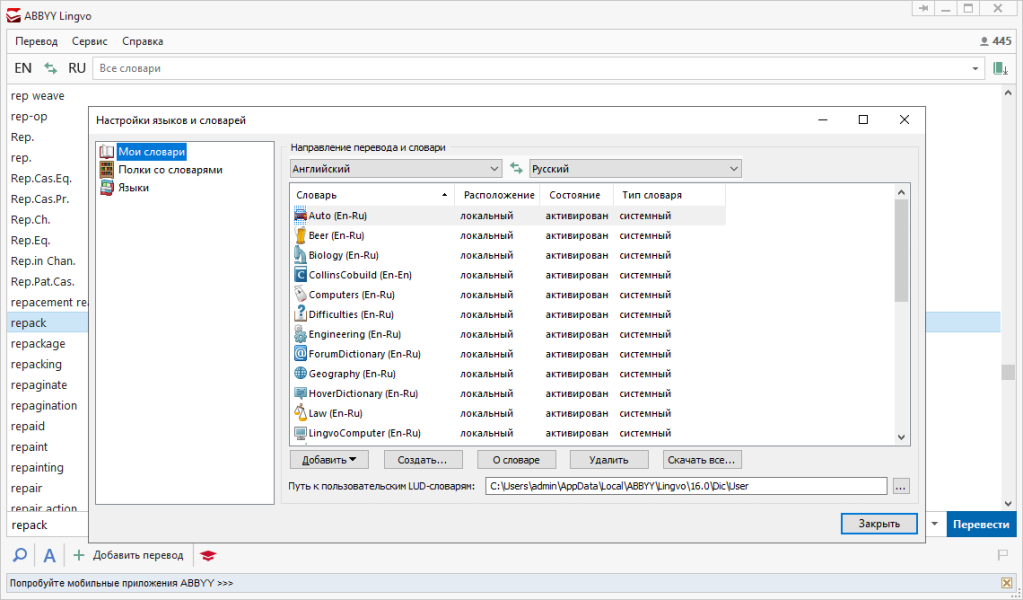The image size is (1023, 600).
Task: Click the ForumDictionary @ icon
Action: (x=300, y=353)
